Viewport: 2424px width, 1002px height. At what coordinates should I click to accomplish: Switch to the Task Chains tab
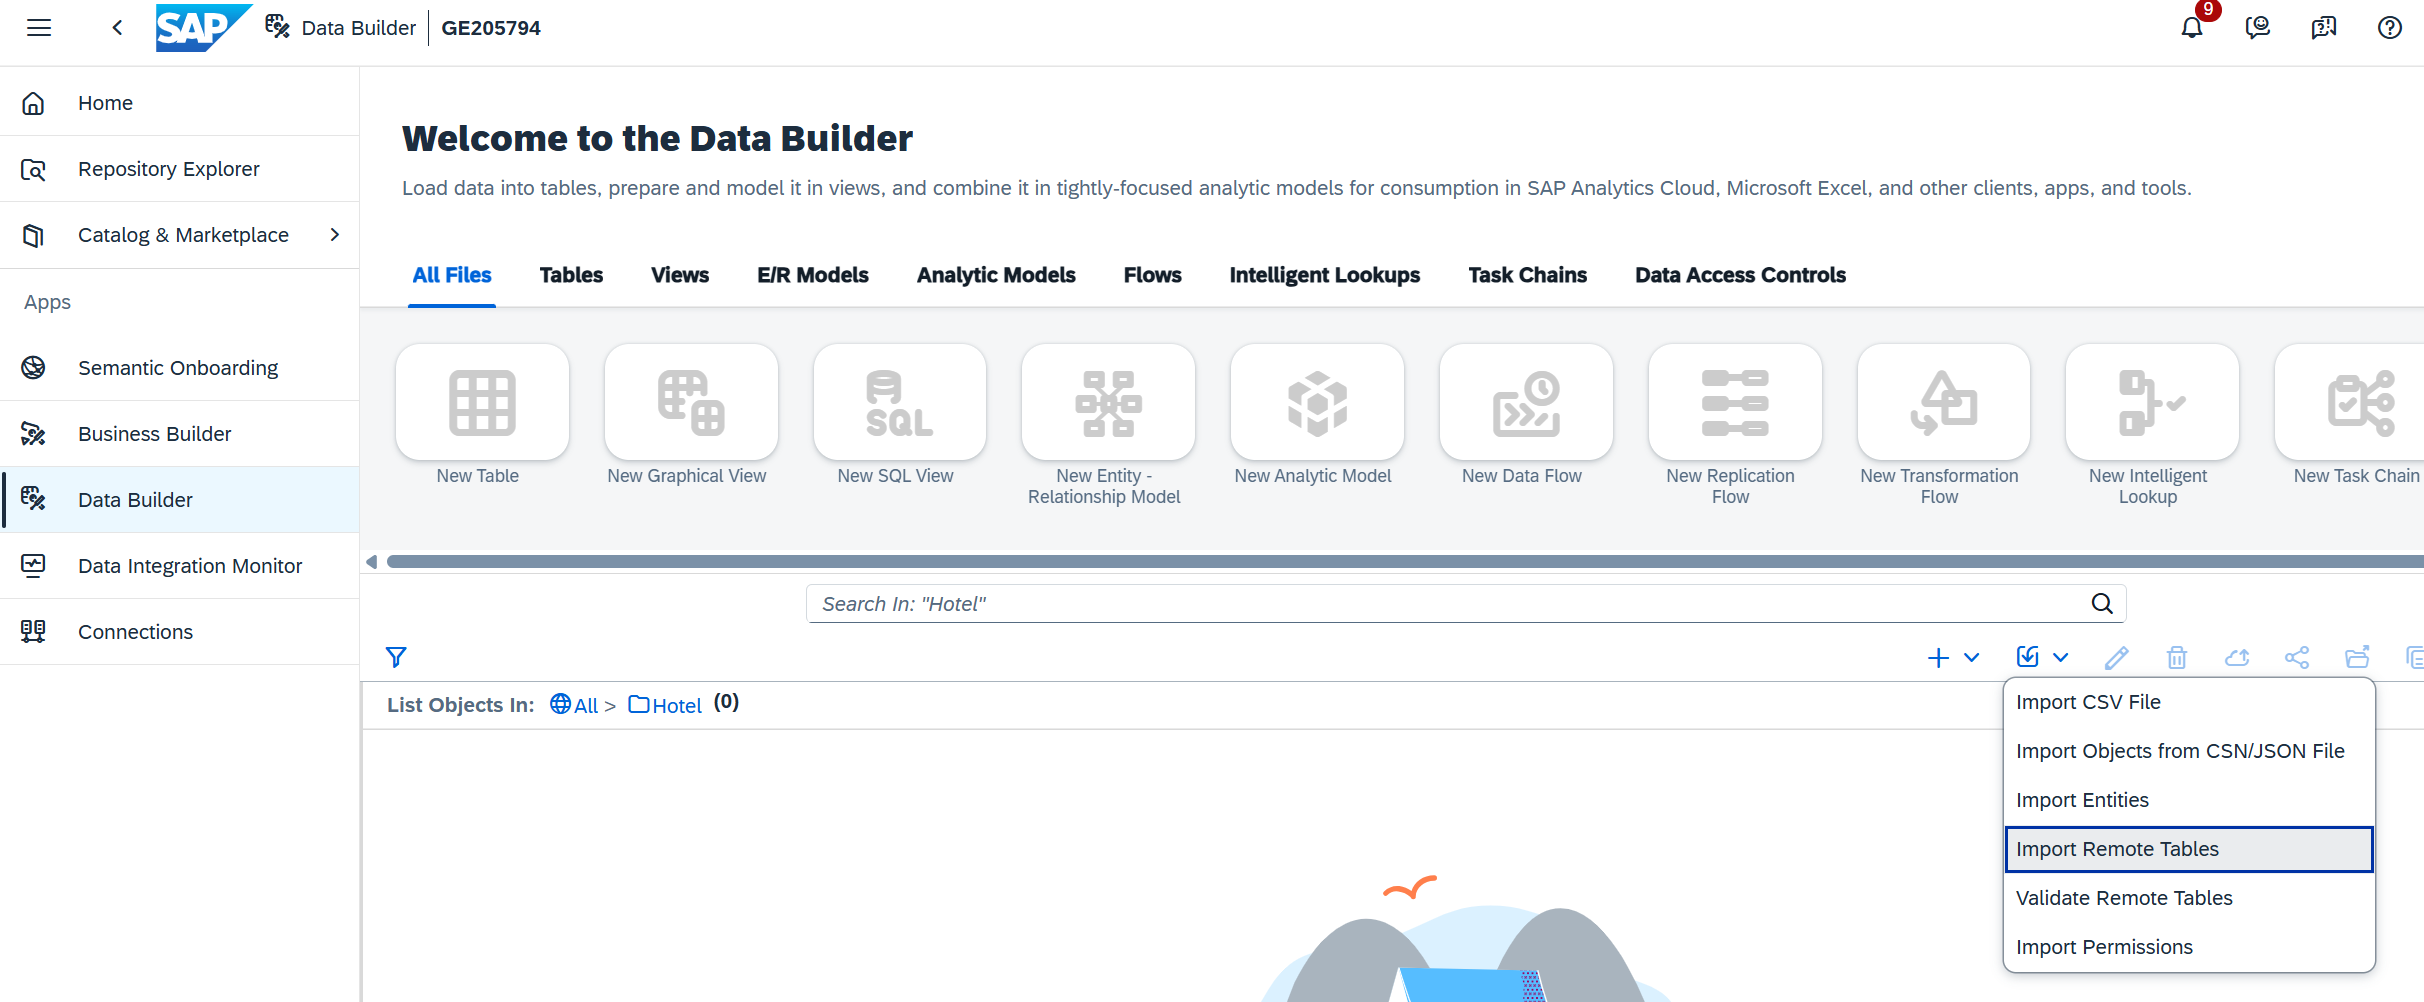(1527, 275)
